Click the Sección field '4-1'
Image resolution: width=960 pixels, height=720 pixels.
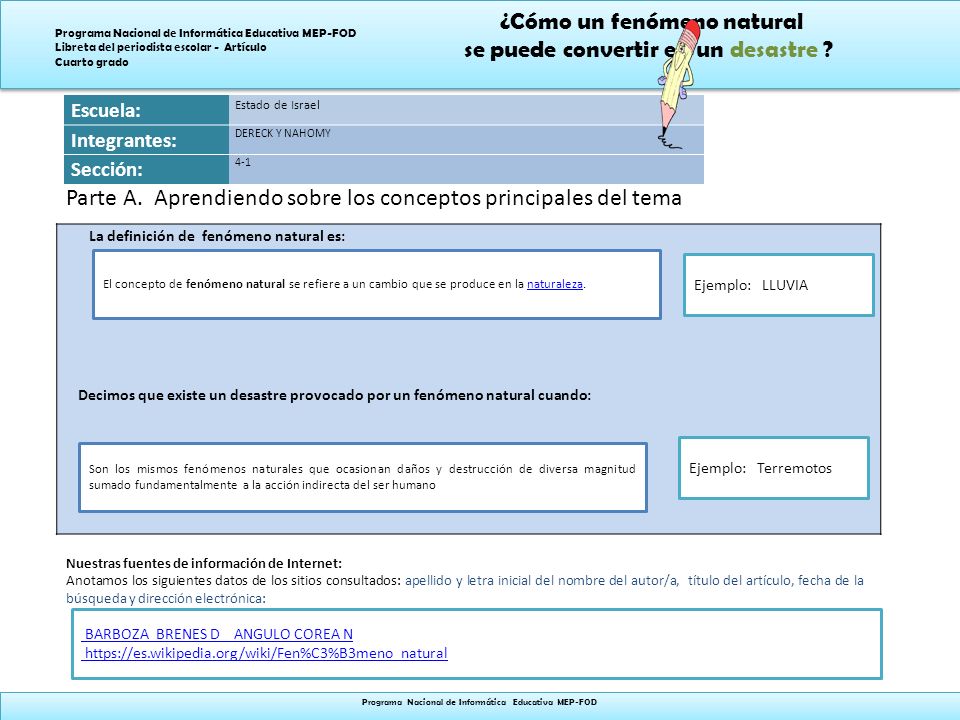(x=466, y=169)
